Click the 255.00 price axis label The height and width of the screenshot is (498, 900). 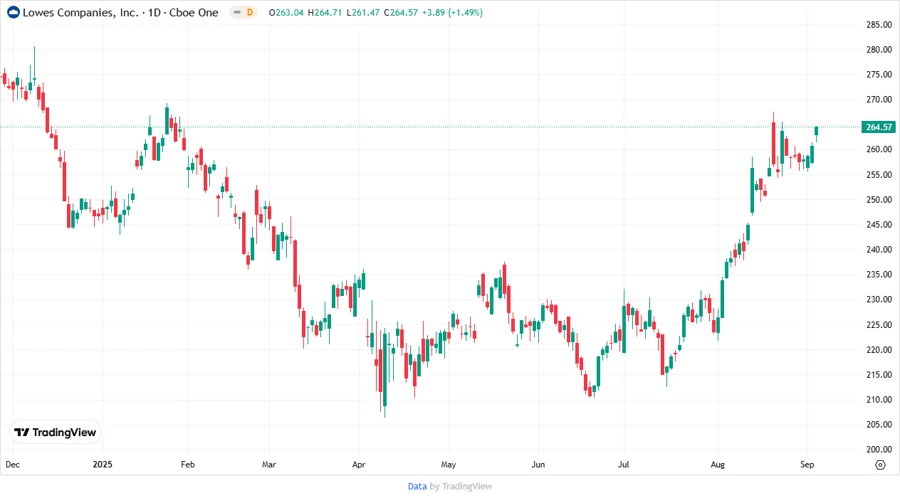click(x=879, y=174)
